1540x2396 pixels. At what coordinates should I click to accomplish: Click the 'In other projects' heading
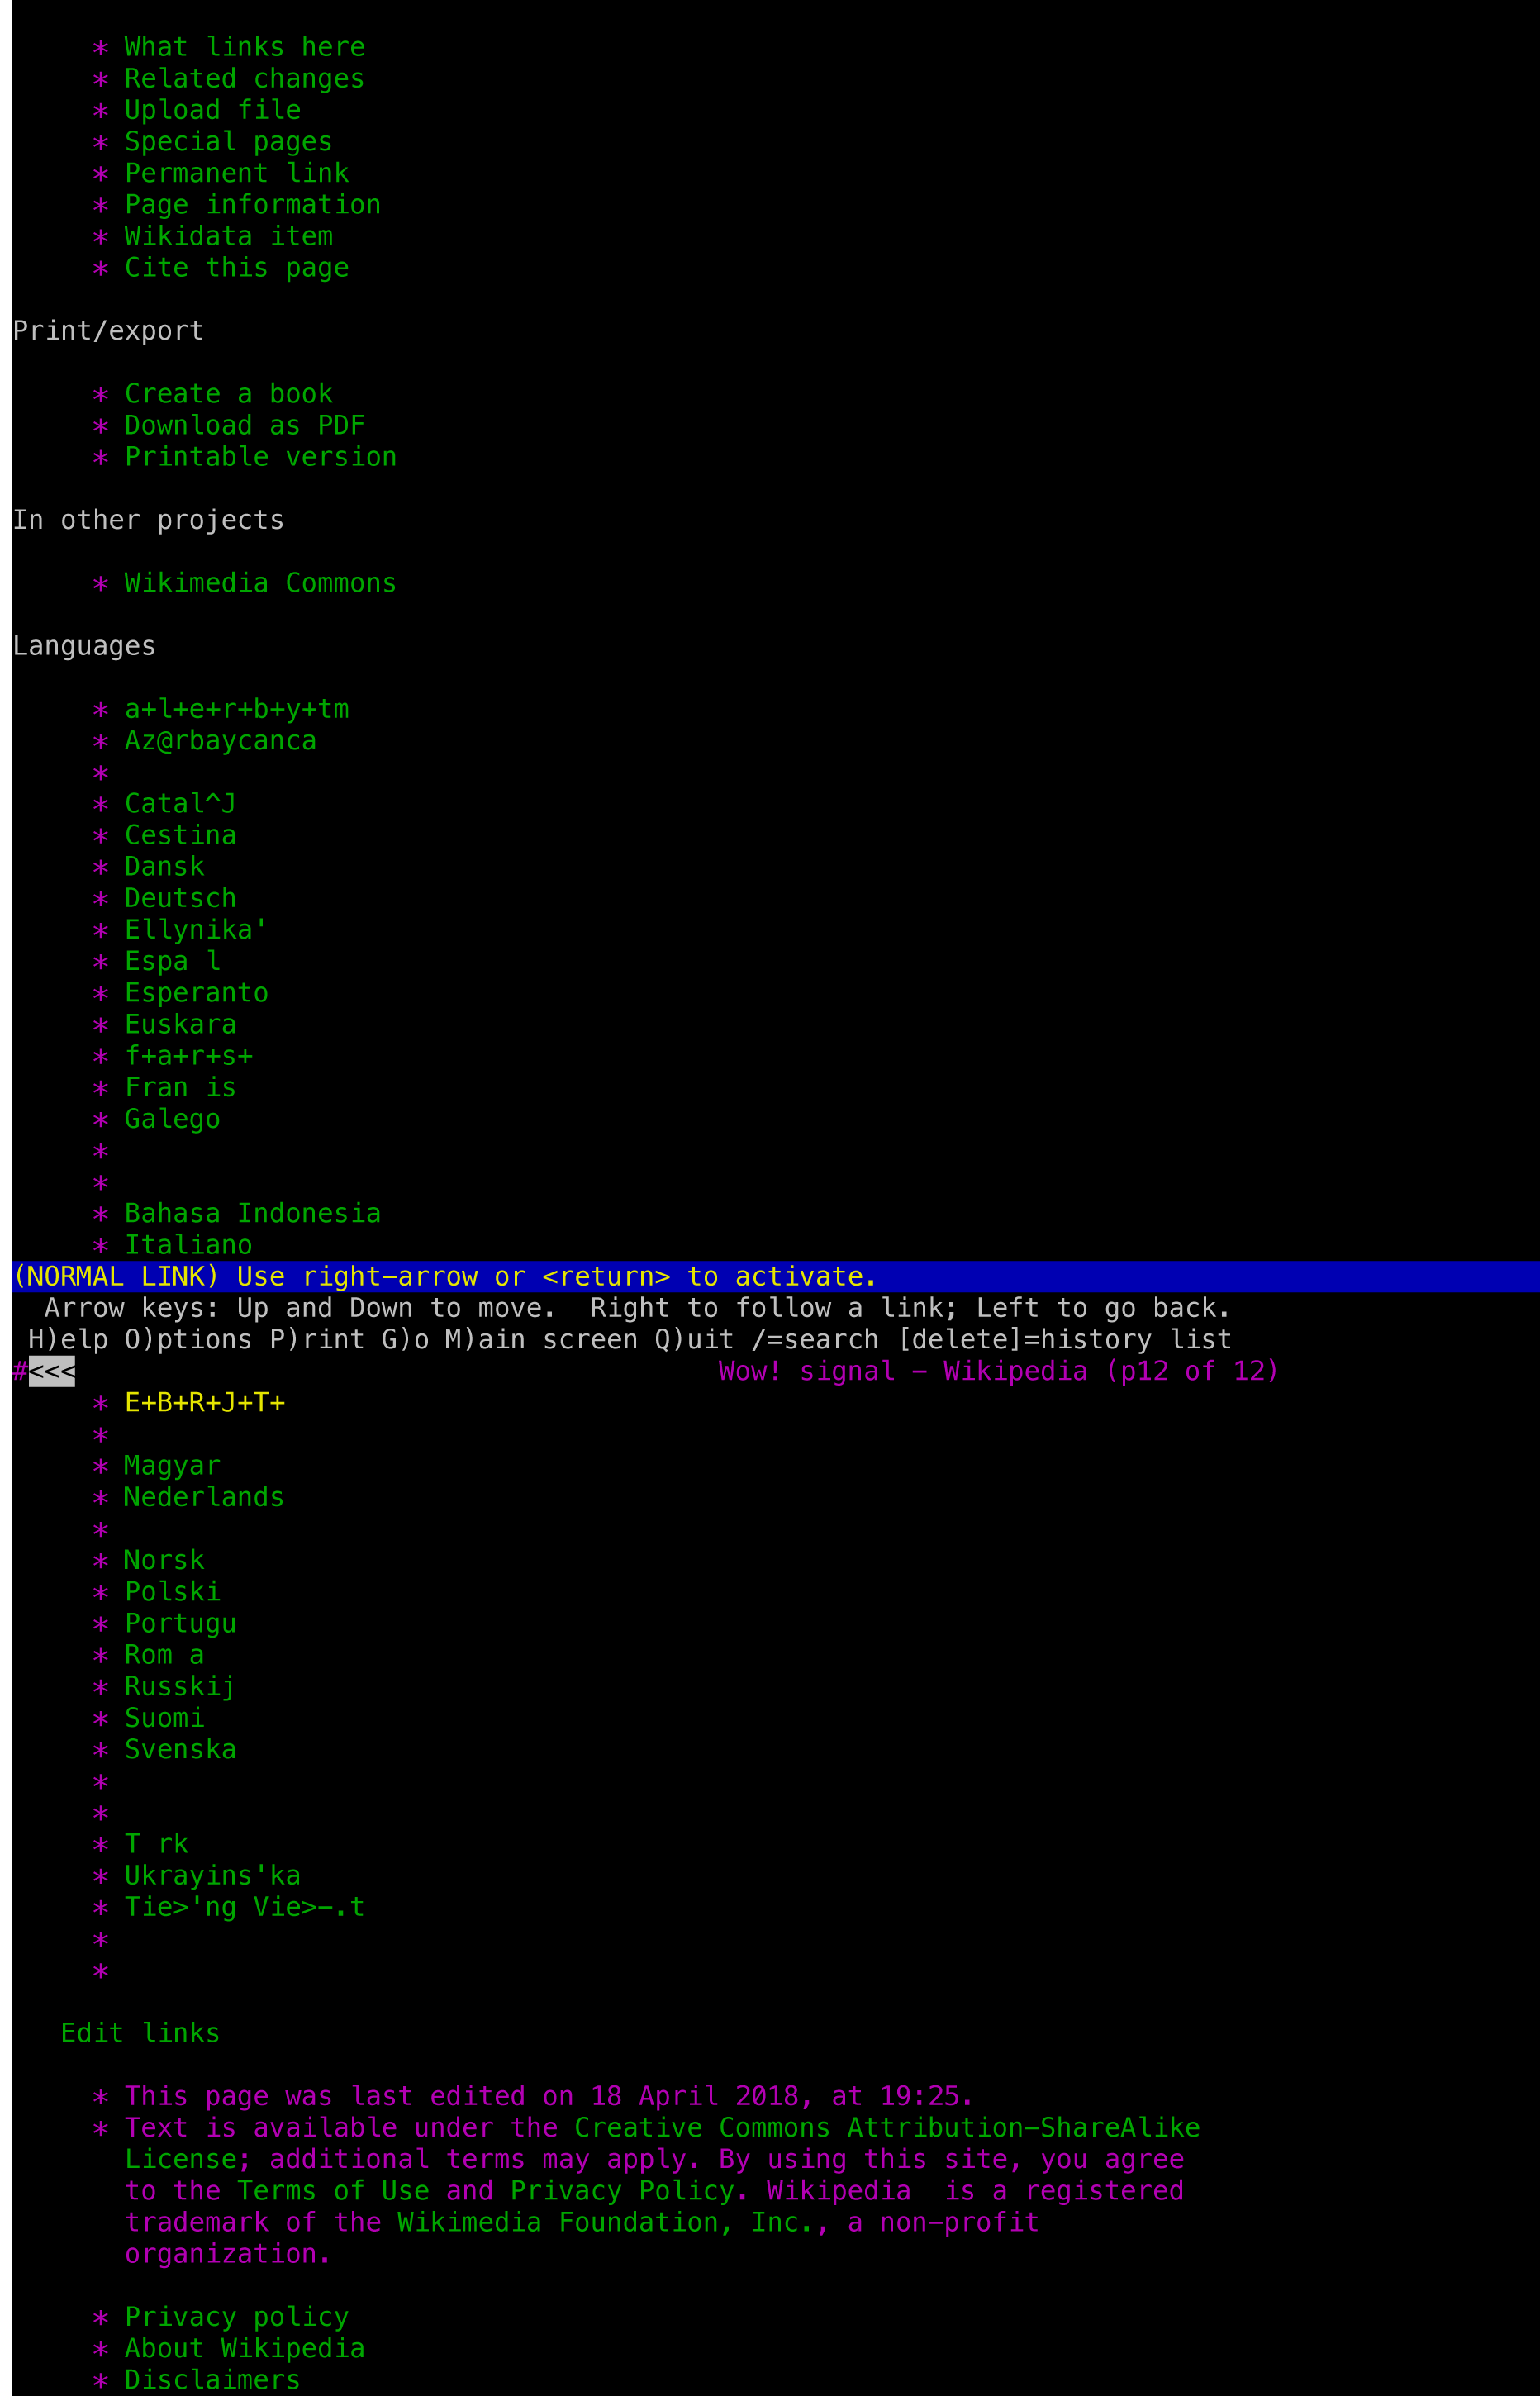pos(148,520)
